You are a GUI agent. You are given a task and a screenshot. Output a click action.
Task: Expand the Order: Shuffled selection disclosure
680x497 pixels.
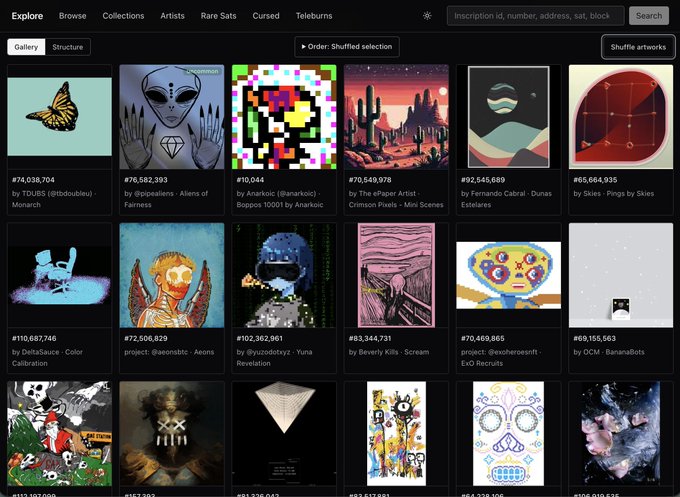tap(347, 46)
